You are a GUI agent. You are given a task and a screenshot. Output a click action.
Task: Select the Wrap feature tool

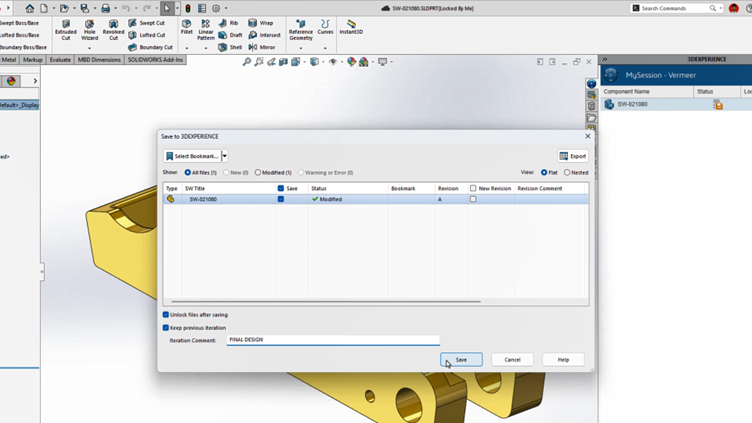pyautogui.click(x=260, y=23)
